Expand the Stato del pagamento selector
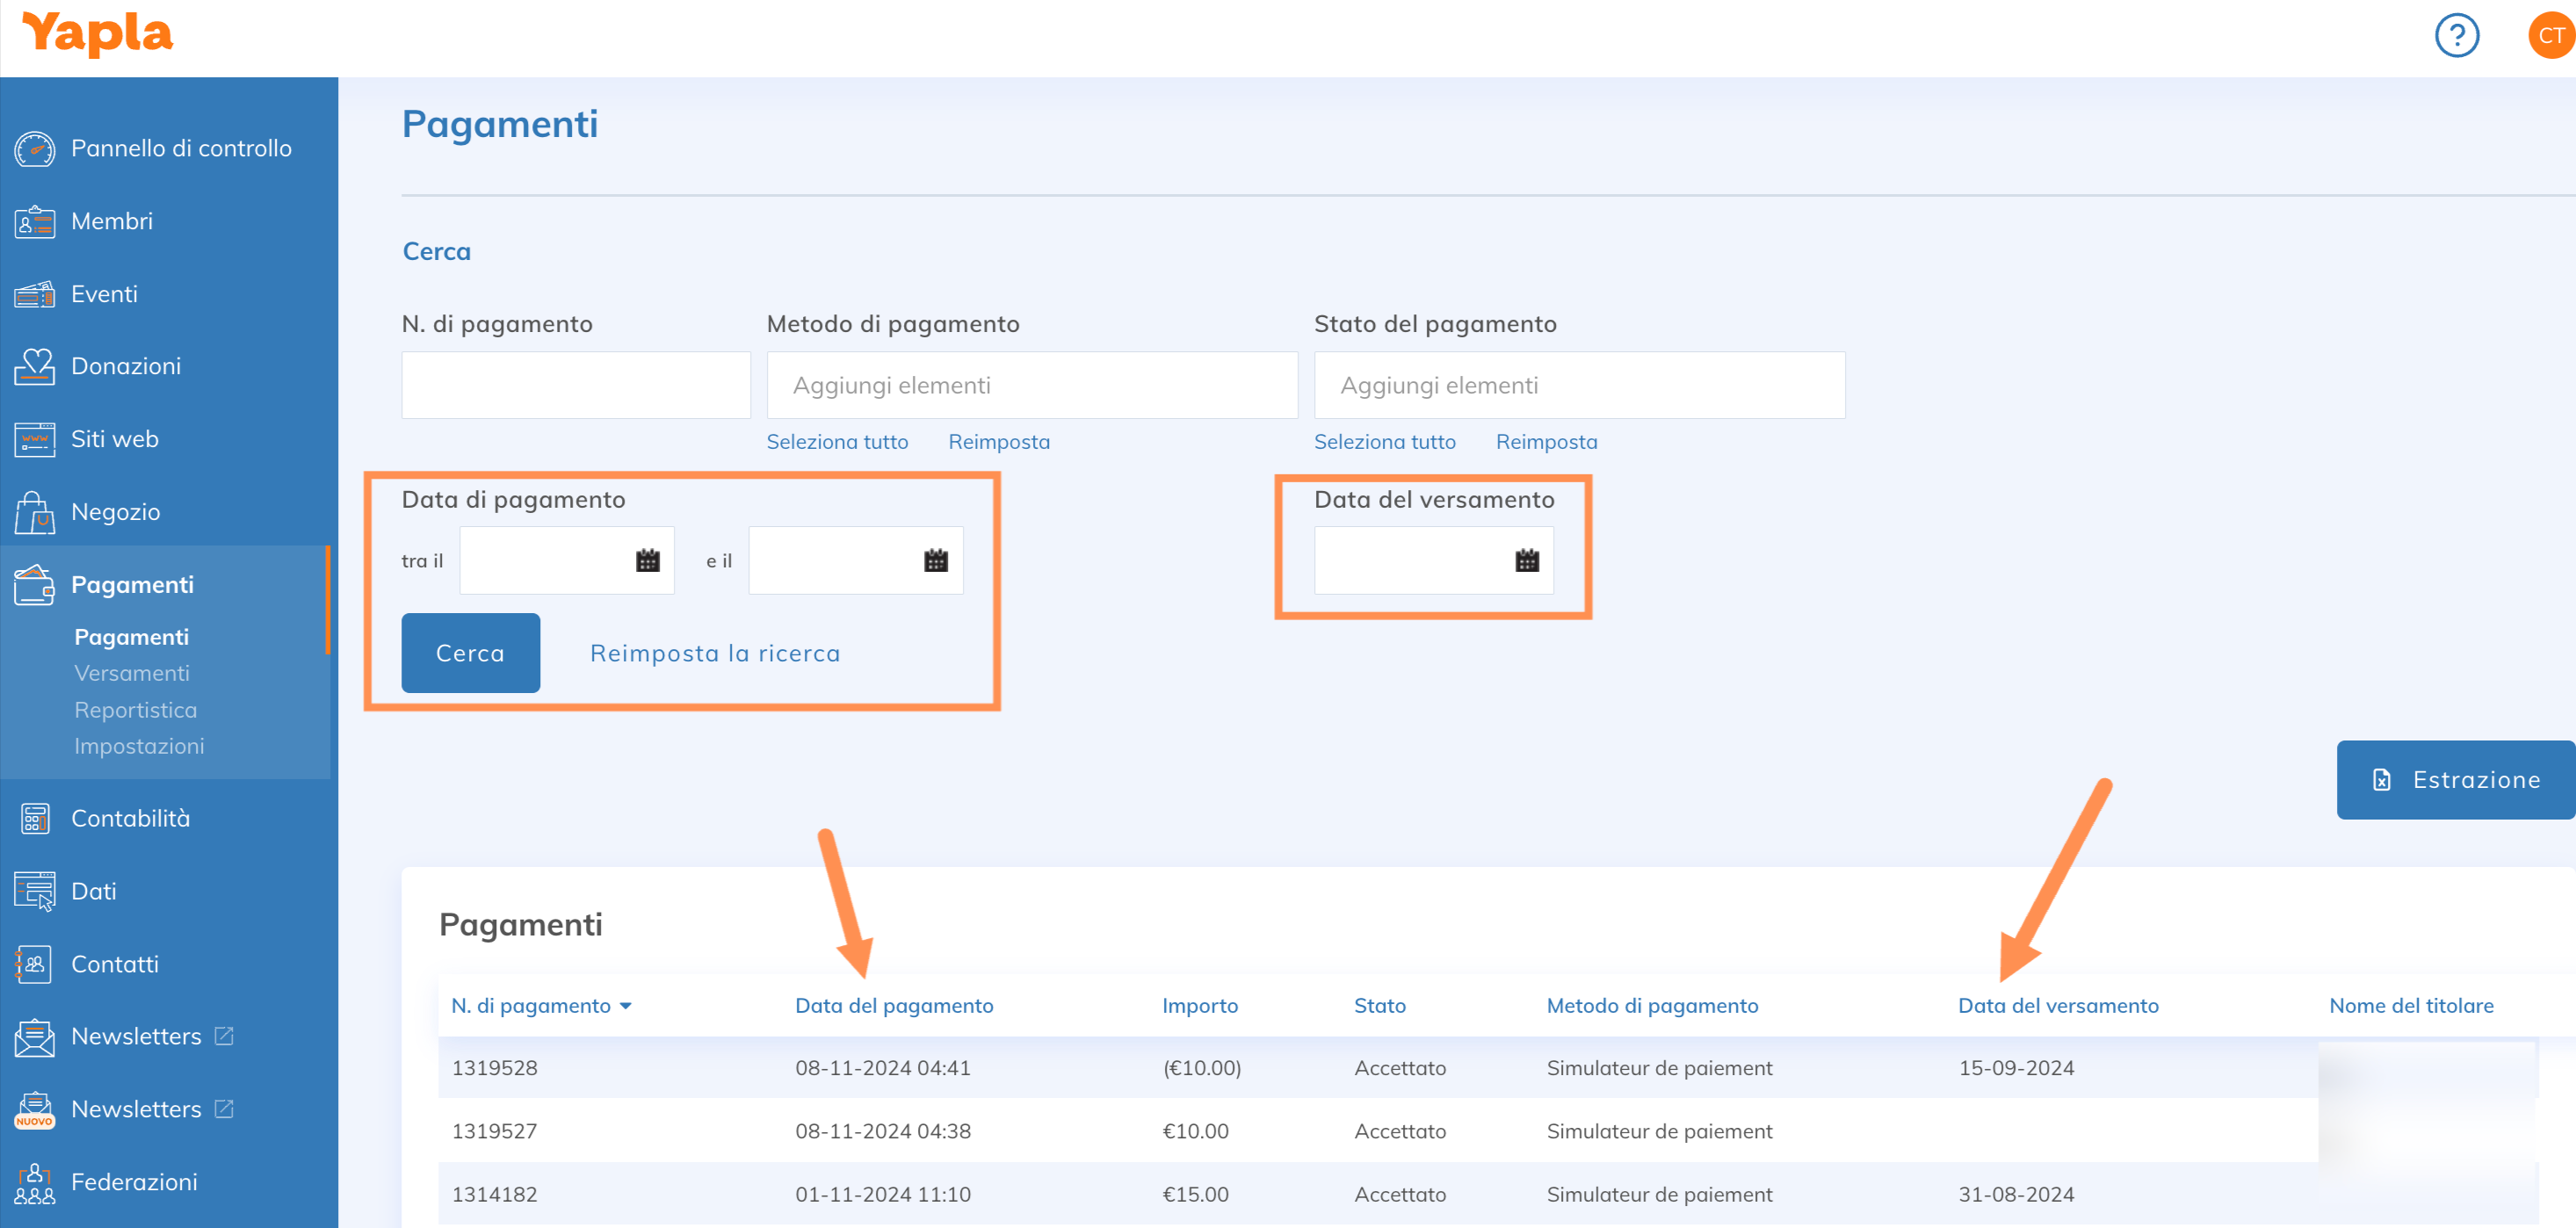The height and width of the screenshot is (1228, 2576). point(1578,386)
